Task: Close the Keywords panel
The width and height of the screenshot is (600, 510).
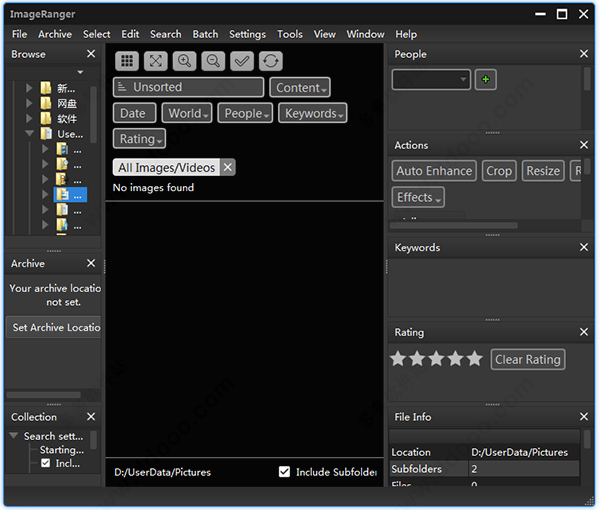Action: tap(584, 248)
